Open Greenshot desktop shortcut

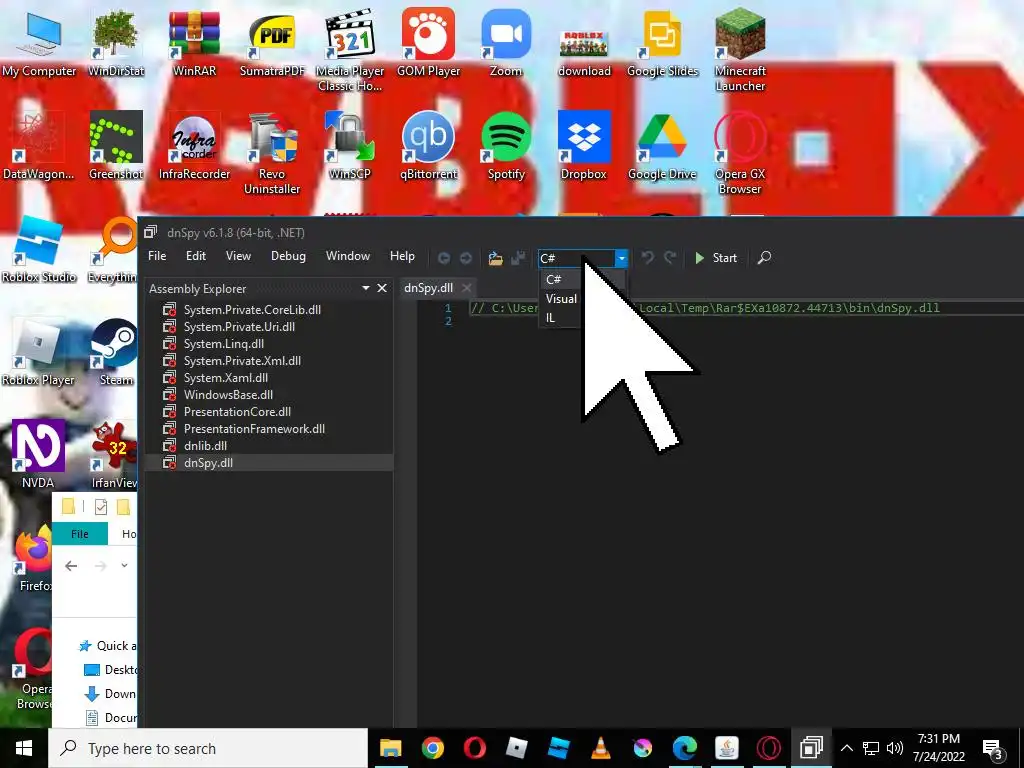pos(116,146)
